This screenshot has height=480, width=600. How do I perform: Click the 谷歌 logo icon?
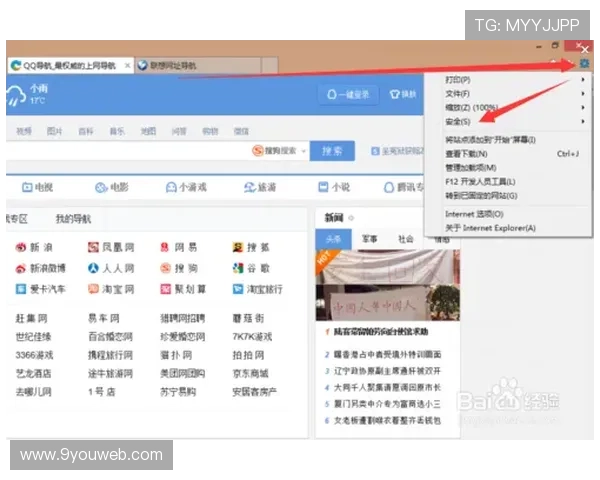pos(238,268)
